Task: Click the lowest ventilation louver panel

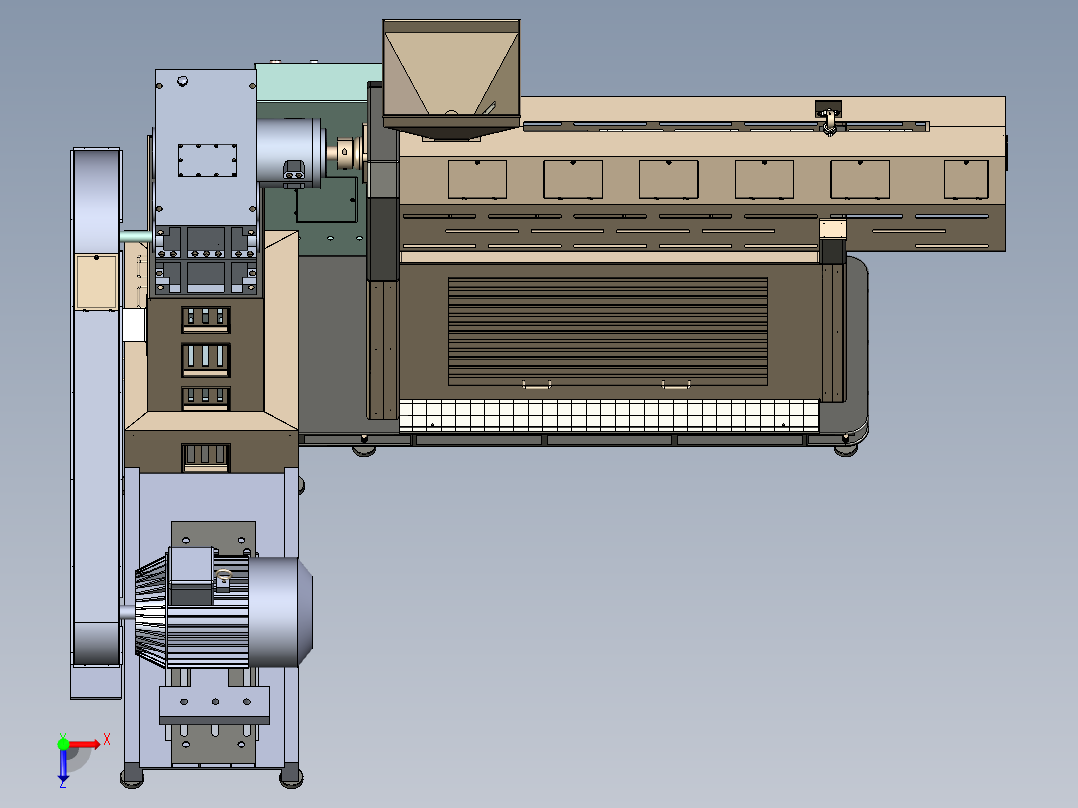Action: tap(204, 456)
